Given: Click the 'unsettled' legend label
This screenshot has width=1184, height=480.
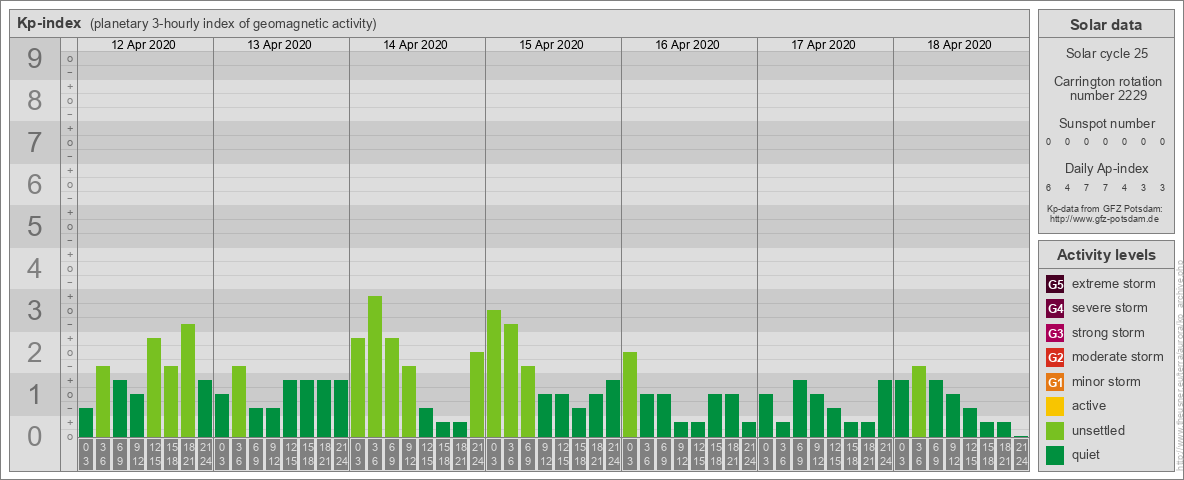Looking at the screenshot, I should pyautogui.click(x=1099, y=429).
